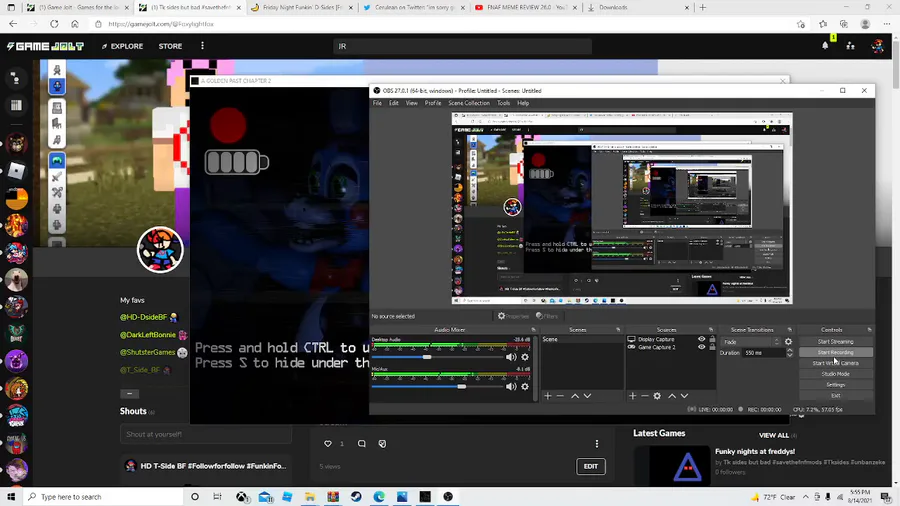Click Game Jolt search box

462,46
